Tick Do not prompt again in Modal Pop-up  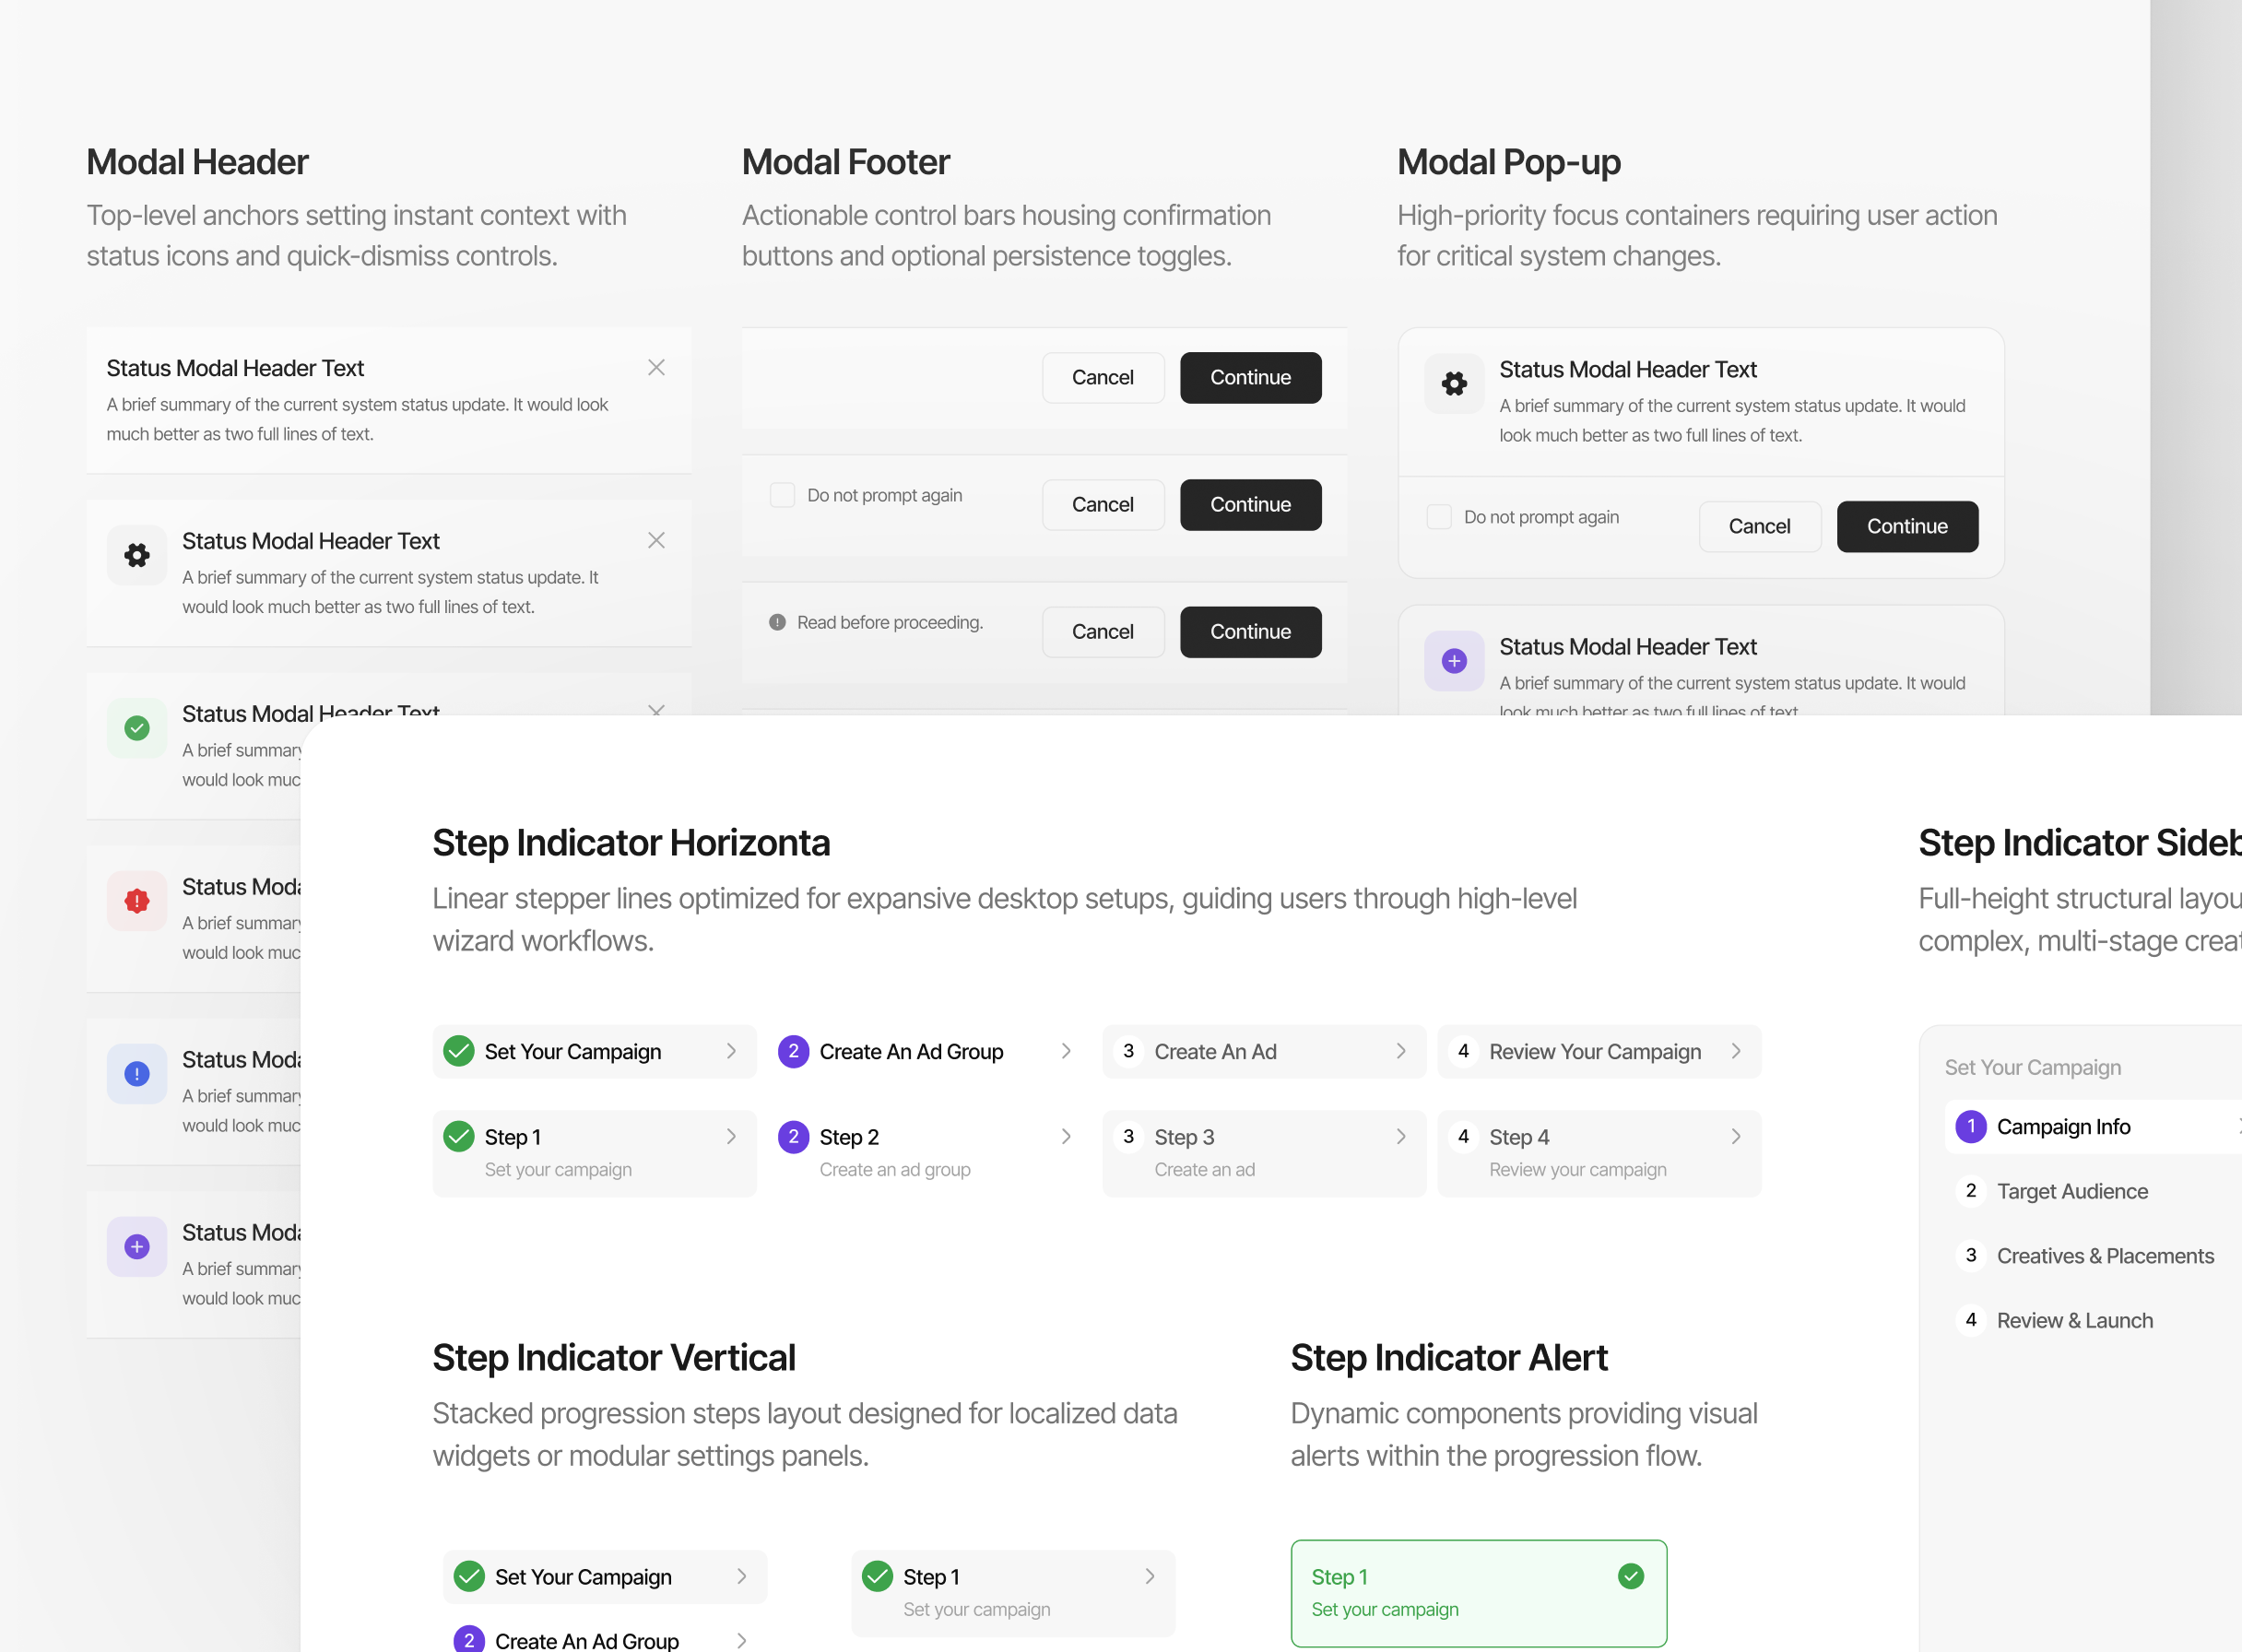[1439, 517]
